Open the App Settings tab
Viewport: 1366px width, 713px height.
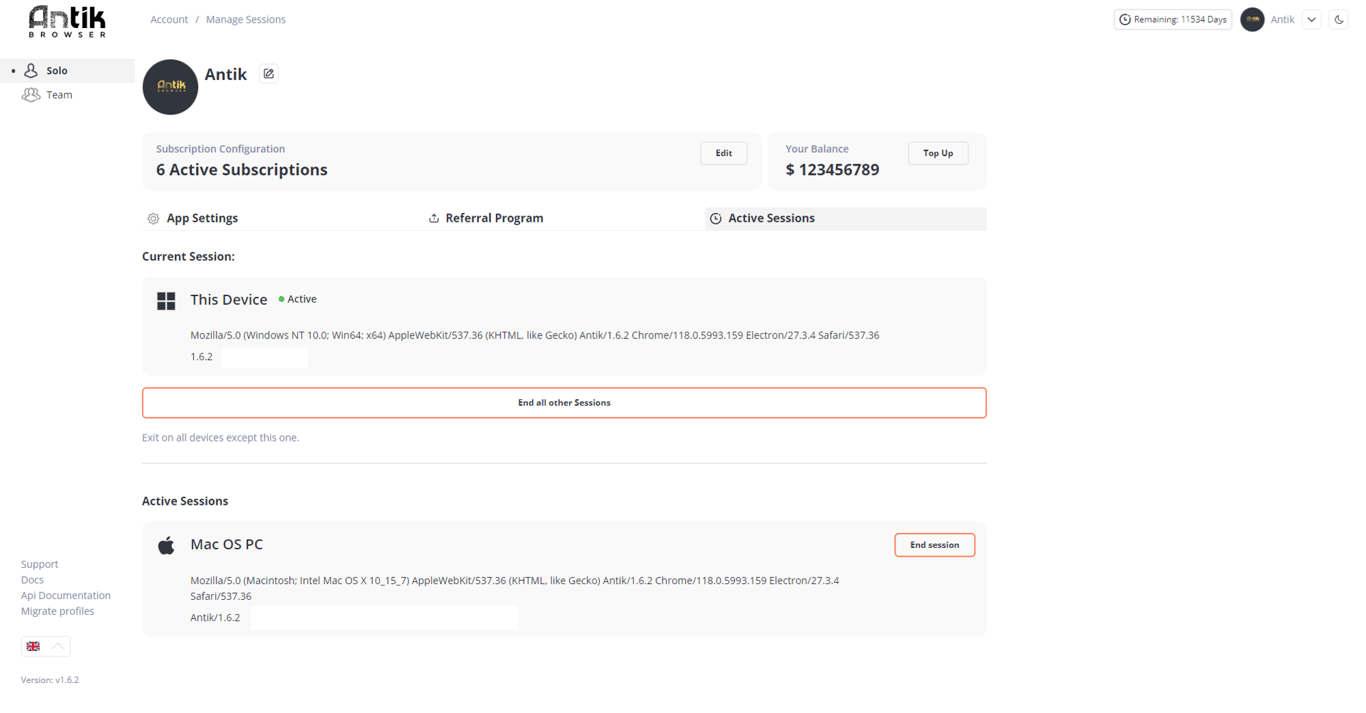point(282,218)
